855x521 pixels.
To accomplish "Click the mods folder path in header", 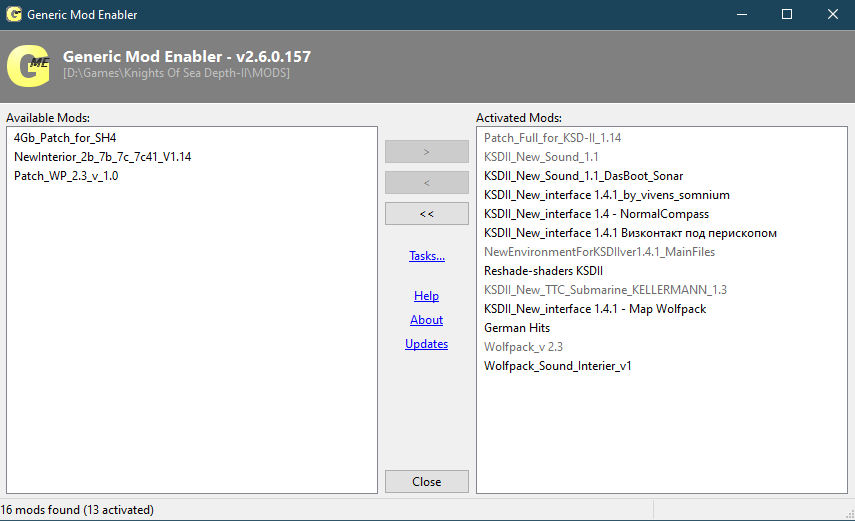I will tap(176, 73).
